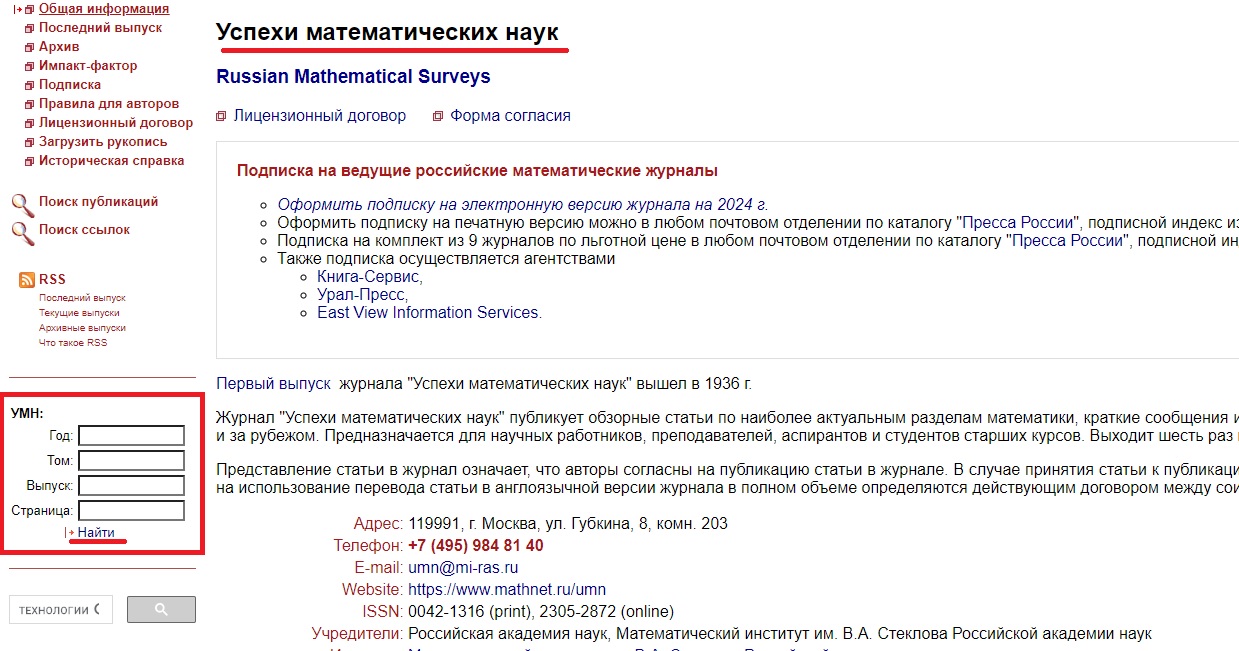
Task: Open the RSS heading link
Action: tap(52, 280)
